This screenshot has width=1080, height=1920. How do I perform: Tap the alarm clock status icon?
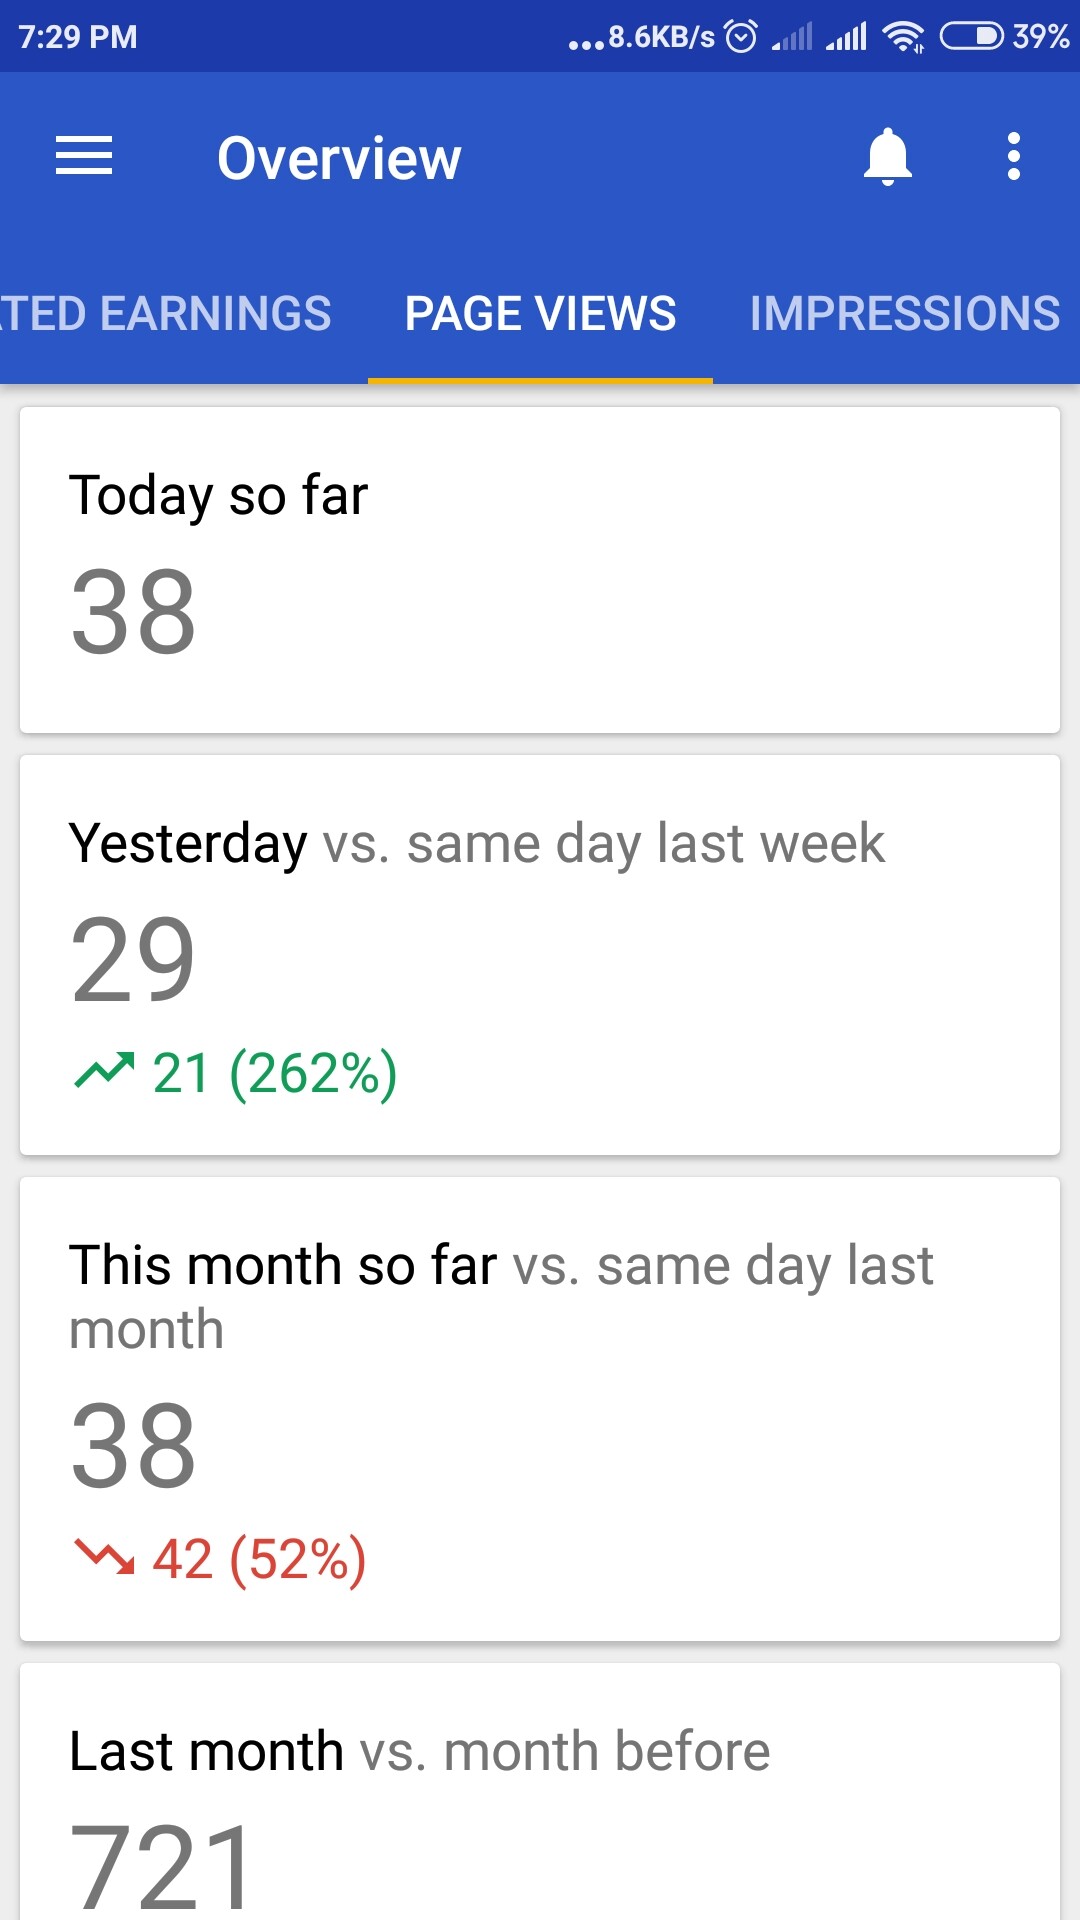point(741,37)
